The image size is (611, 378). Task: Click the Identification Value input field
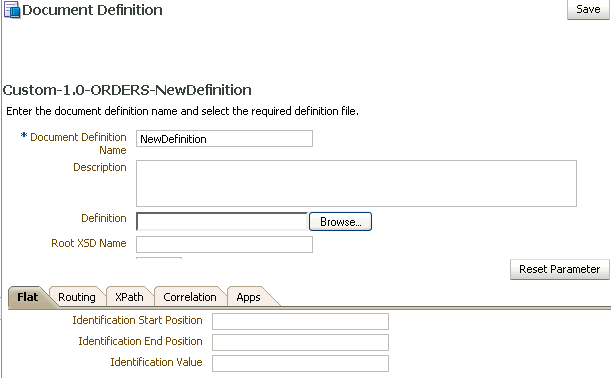300,364
